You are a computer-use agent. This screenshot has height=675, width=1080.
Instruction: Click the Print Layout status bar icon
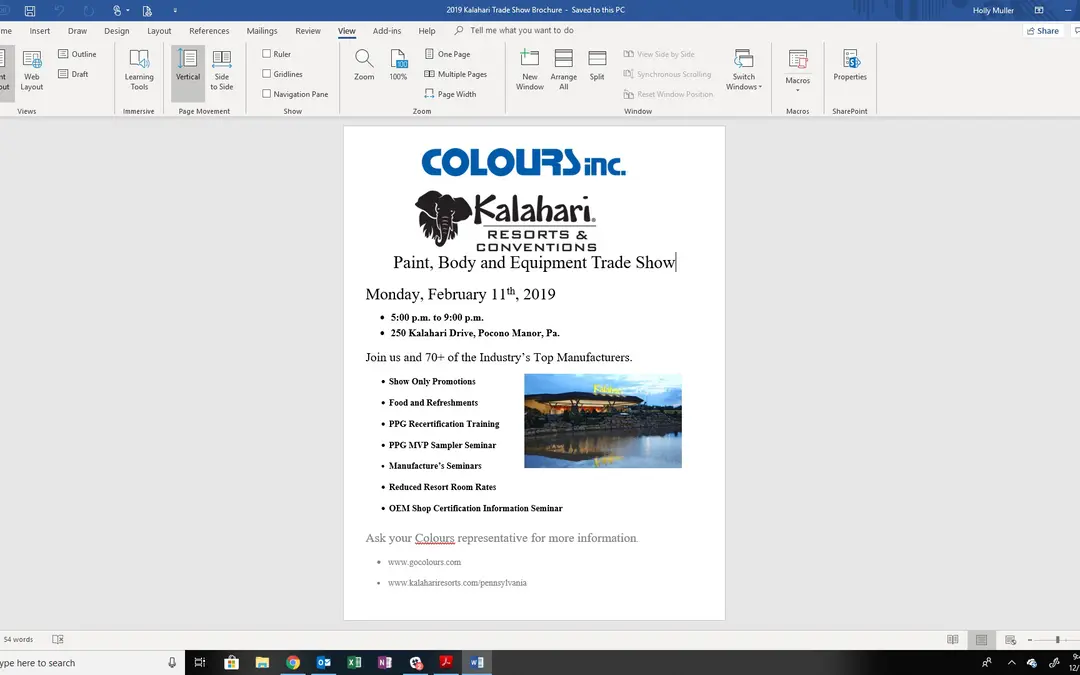pyautogui.click(x=982, y=640)
